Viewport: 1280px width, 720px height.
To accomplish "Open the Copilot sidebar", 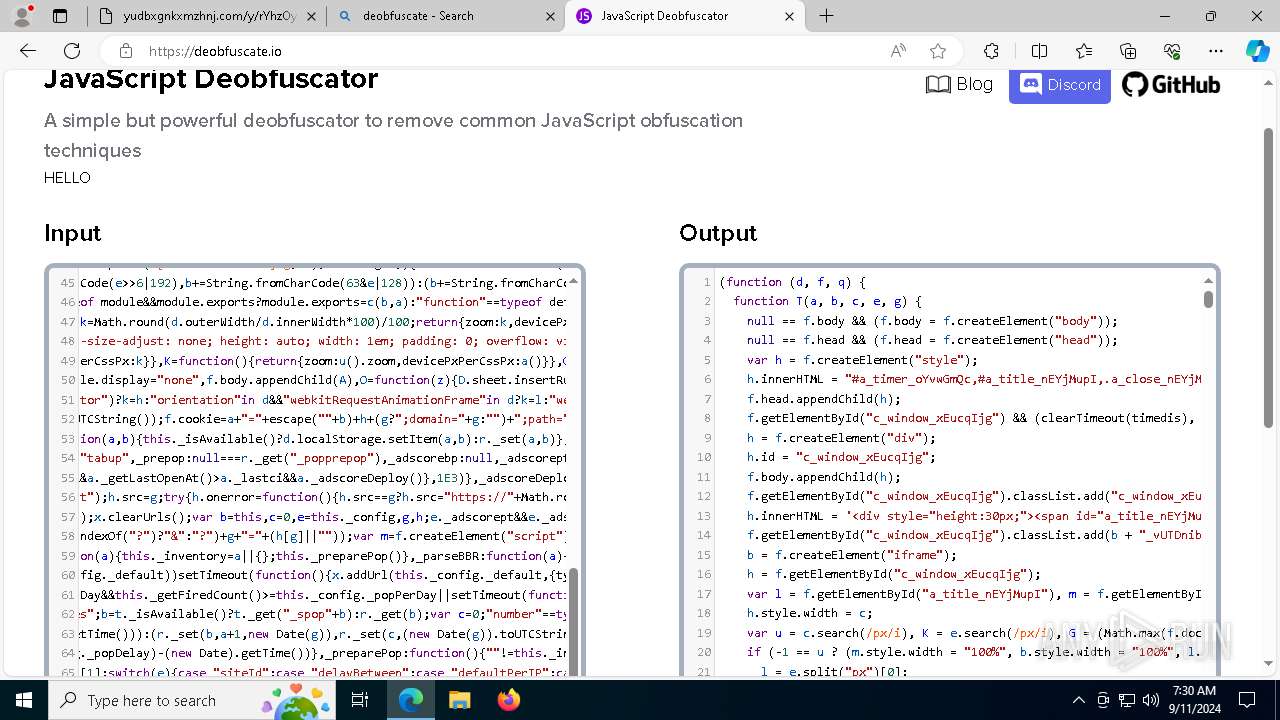I will (x=1257, y=51).
